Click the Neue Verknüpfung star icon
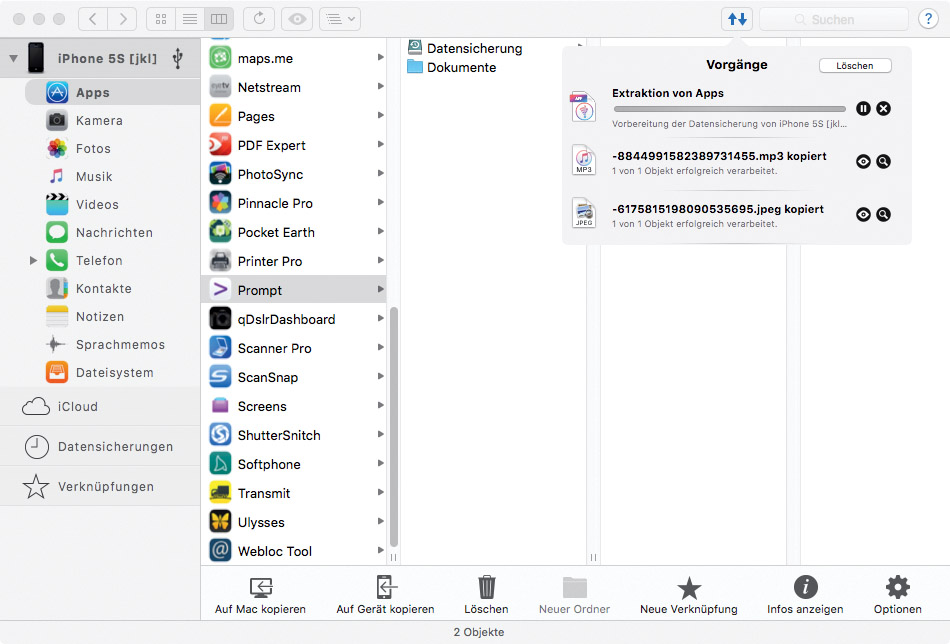This screenshot has height=644, width=950. (688, 588)
